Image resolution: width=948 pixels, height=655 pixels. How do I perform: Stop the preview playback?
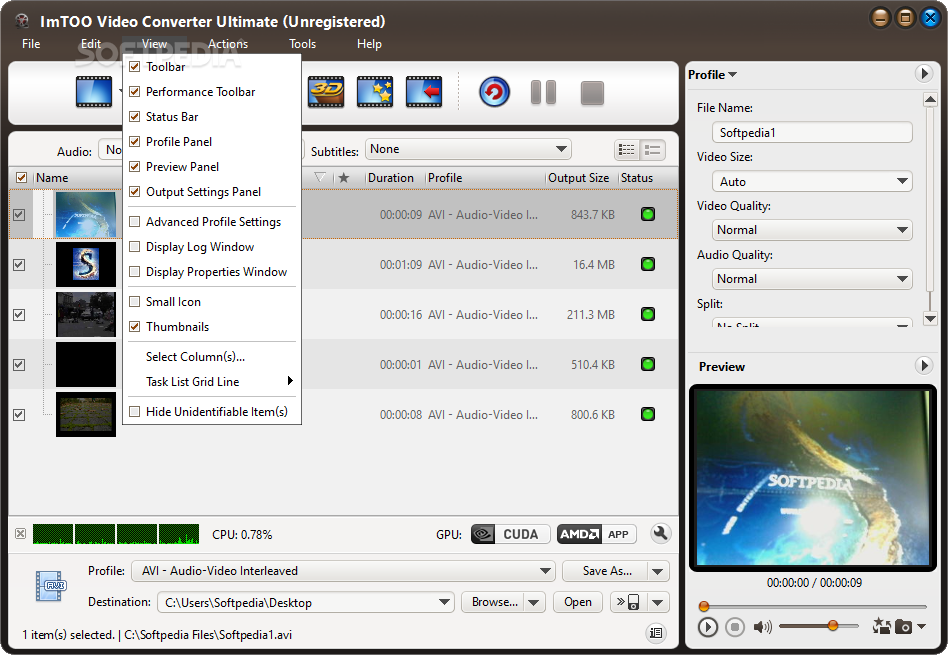[735, 627]
